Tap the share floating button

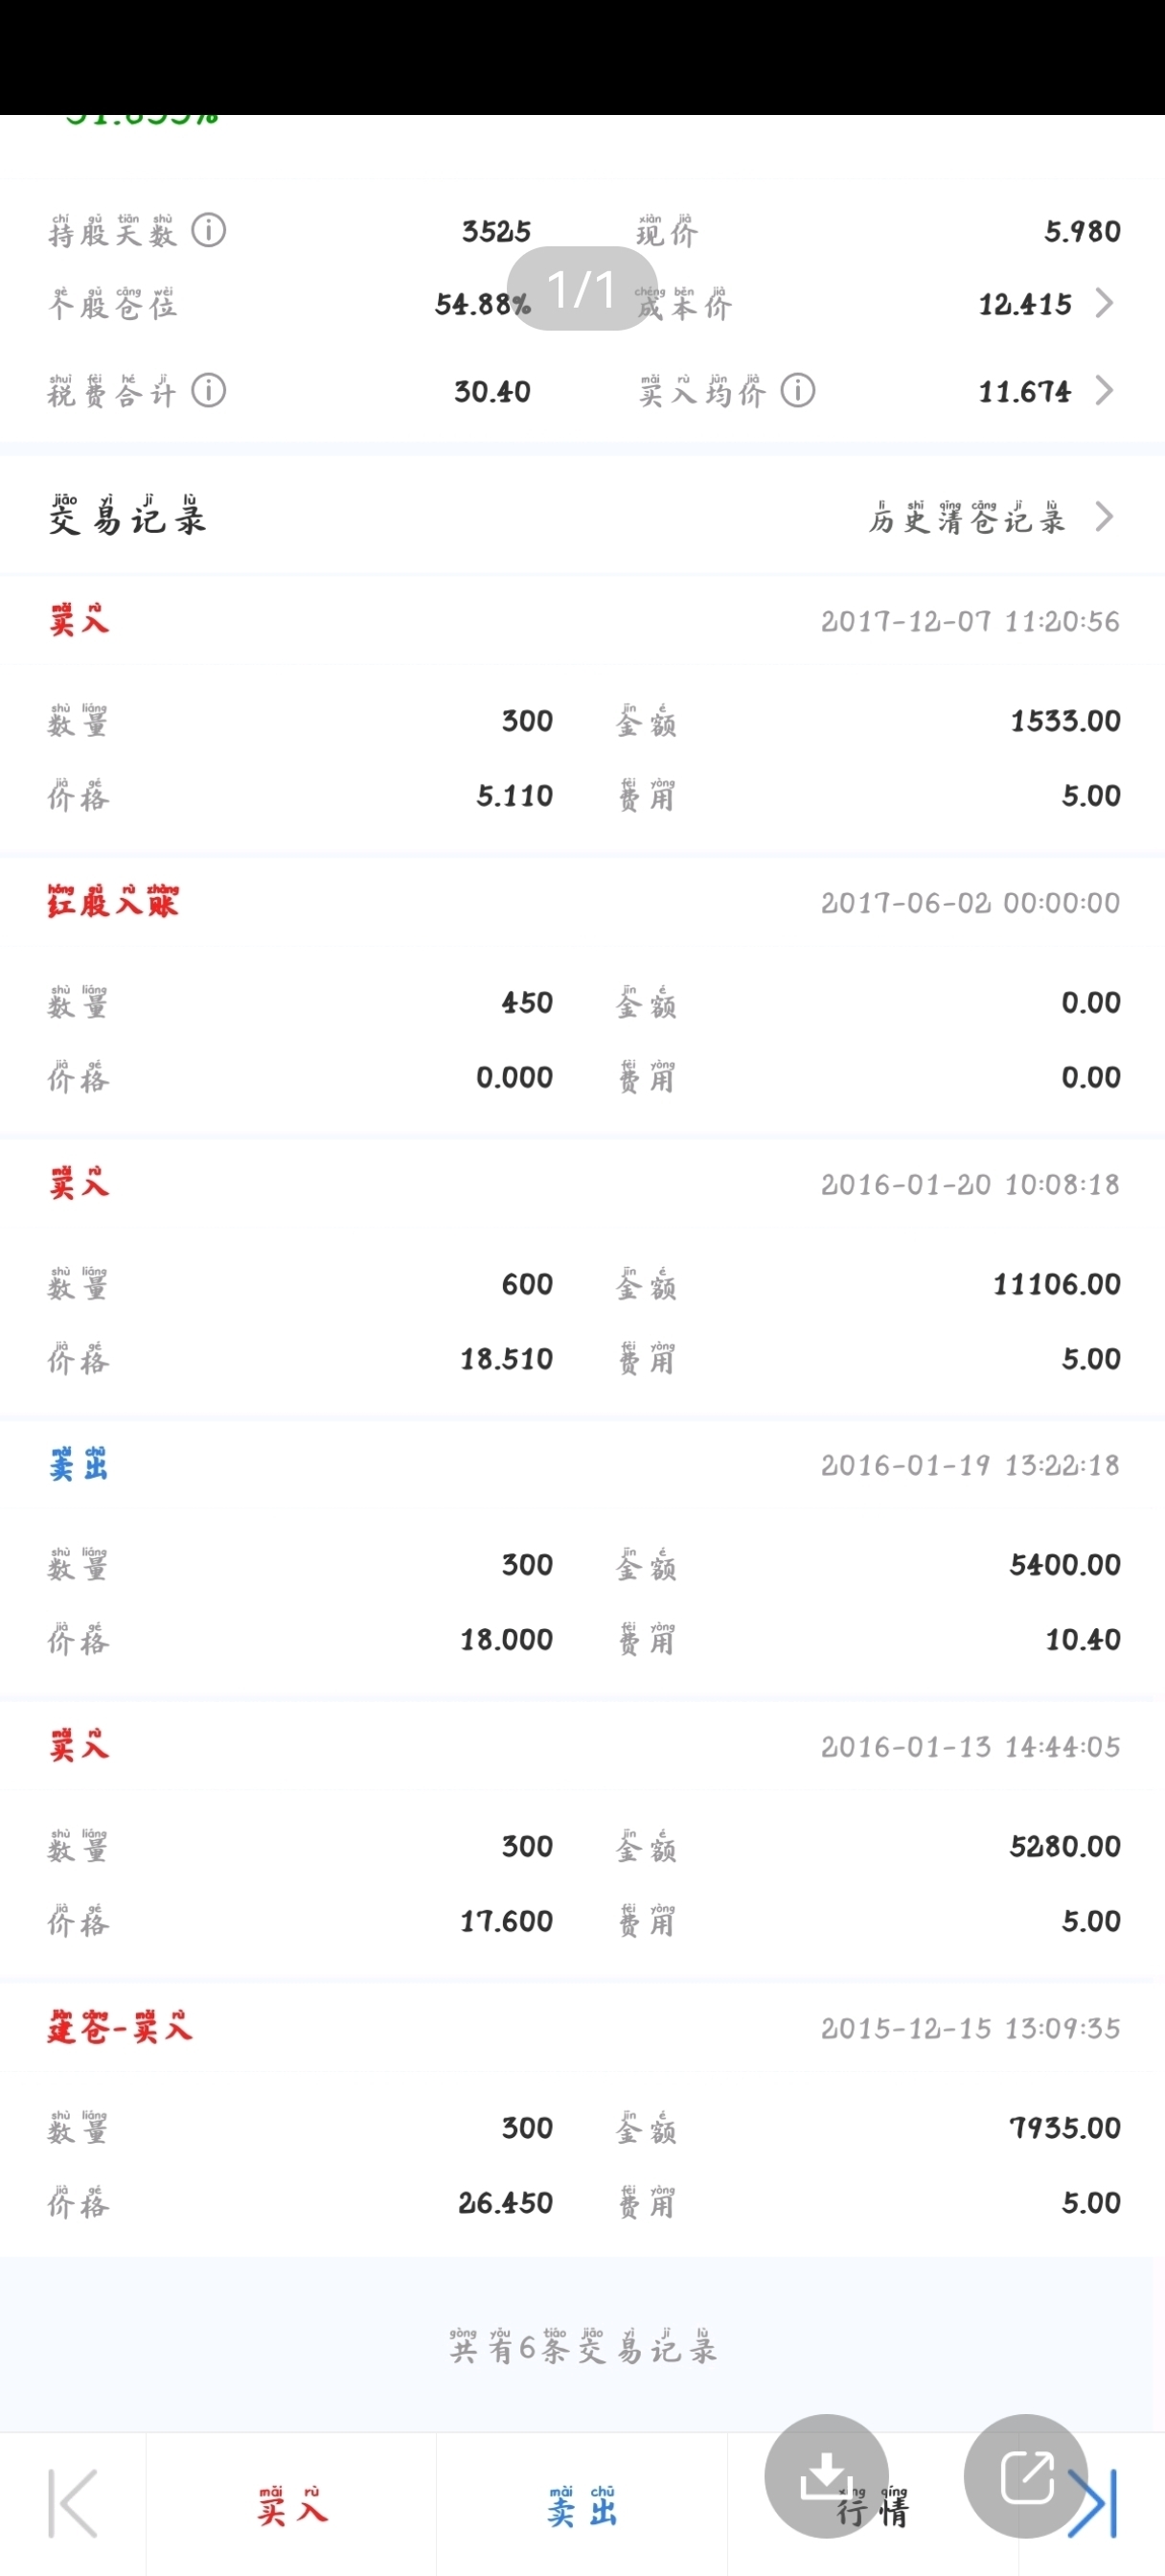[1026, 2476]
